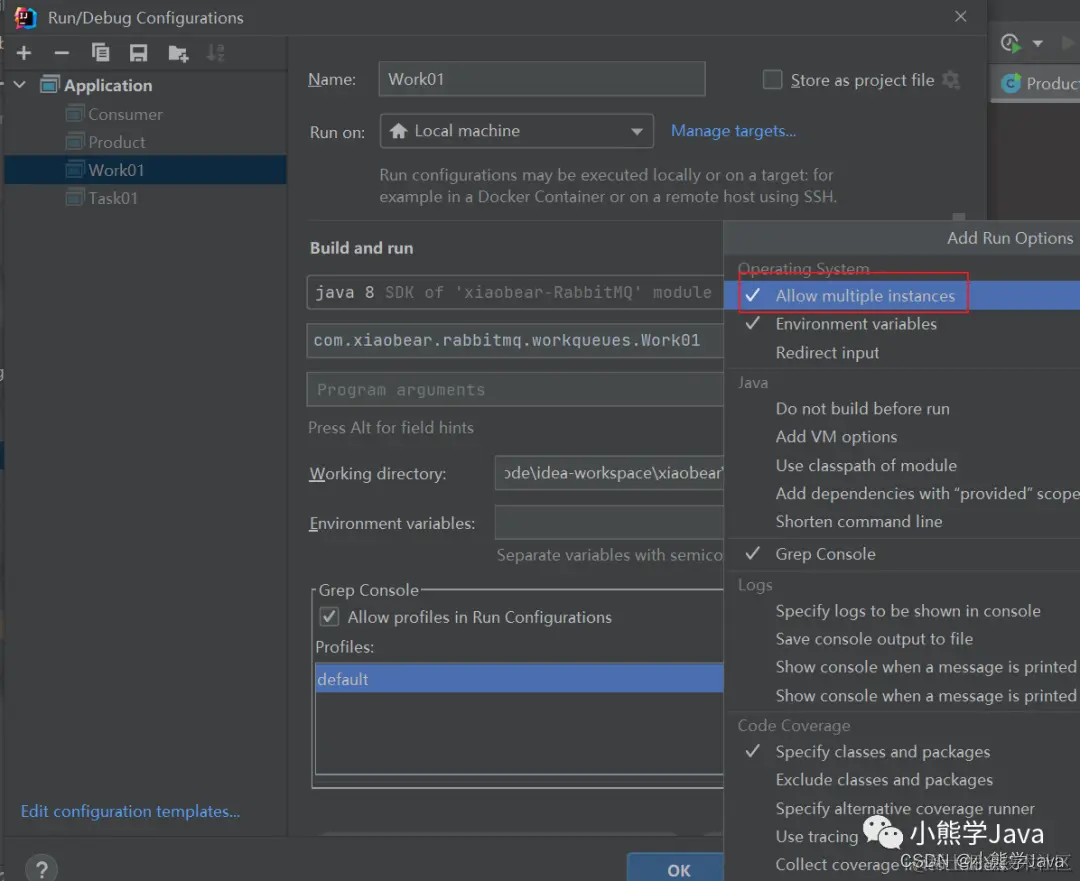
Task: Toggle Allow multiple instances option
Action: (x=902, y=296)
